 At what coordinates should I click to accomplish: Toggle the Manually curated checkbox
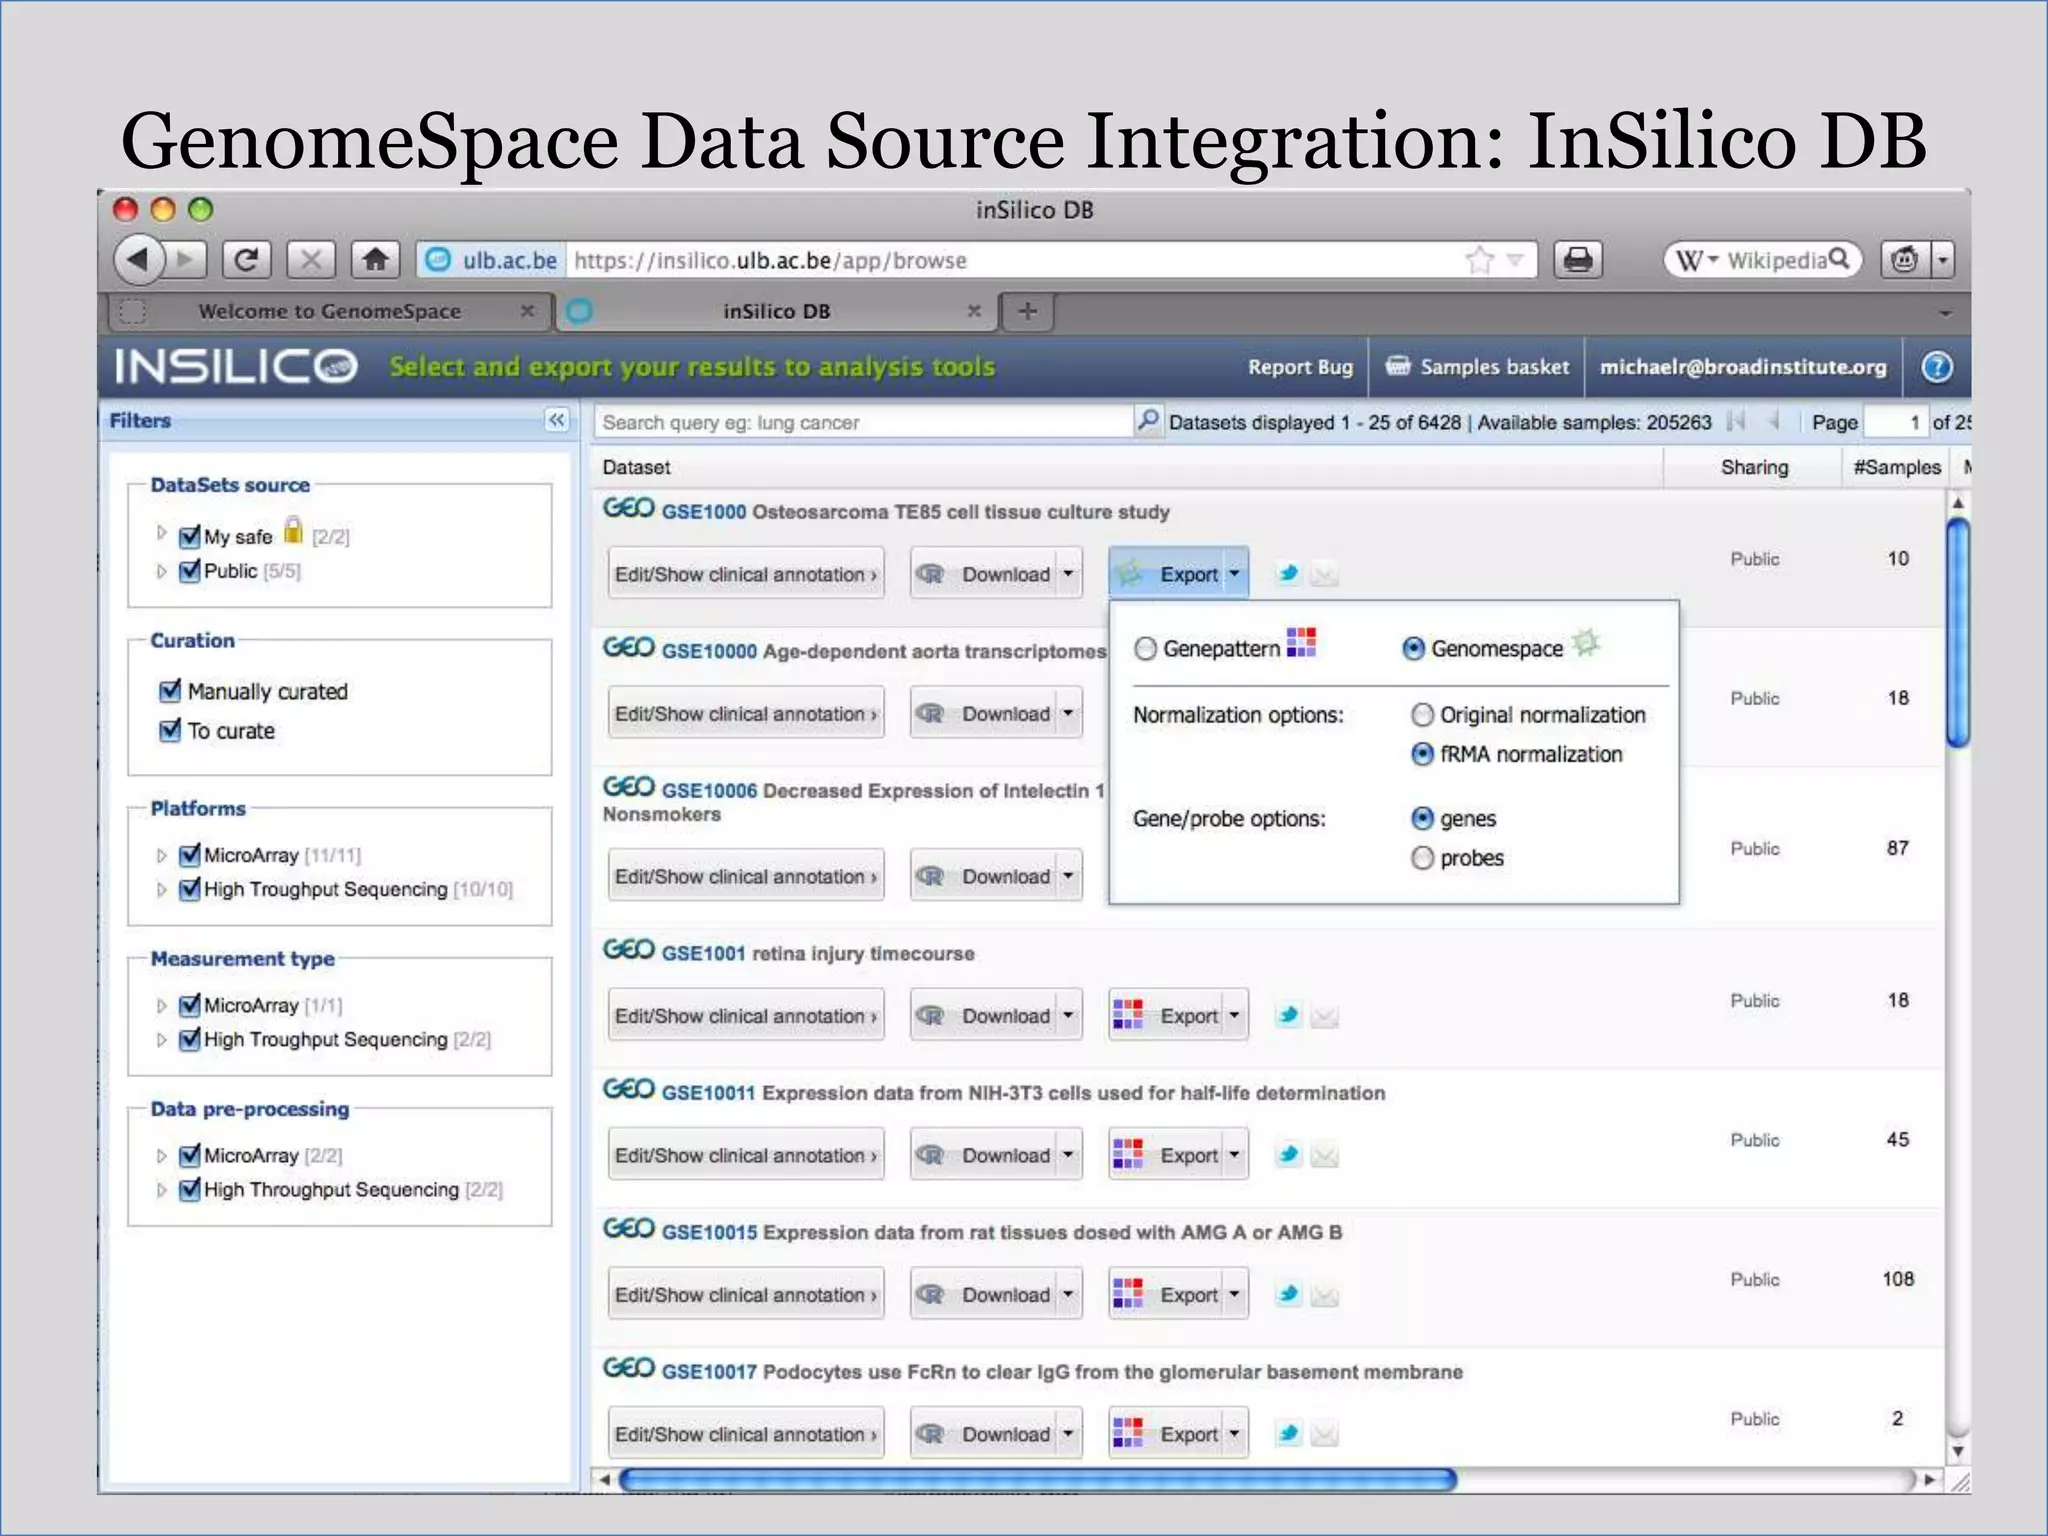pyautogui.click(x=170, y=690)
